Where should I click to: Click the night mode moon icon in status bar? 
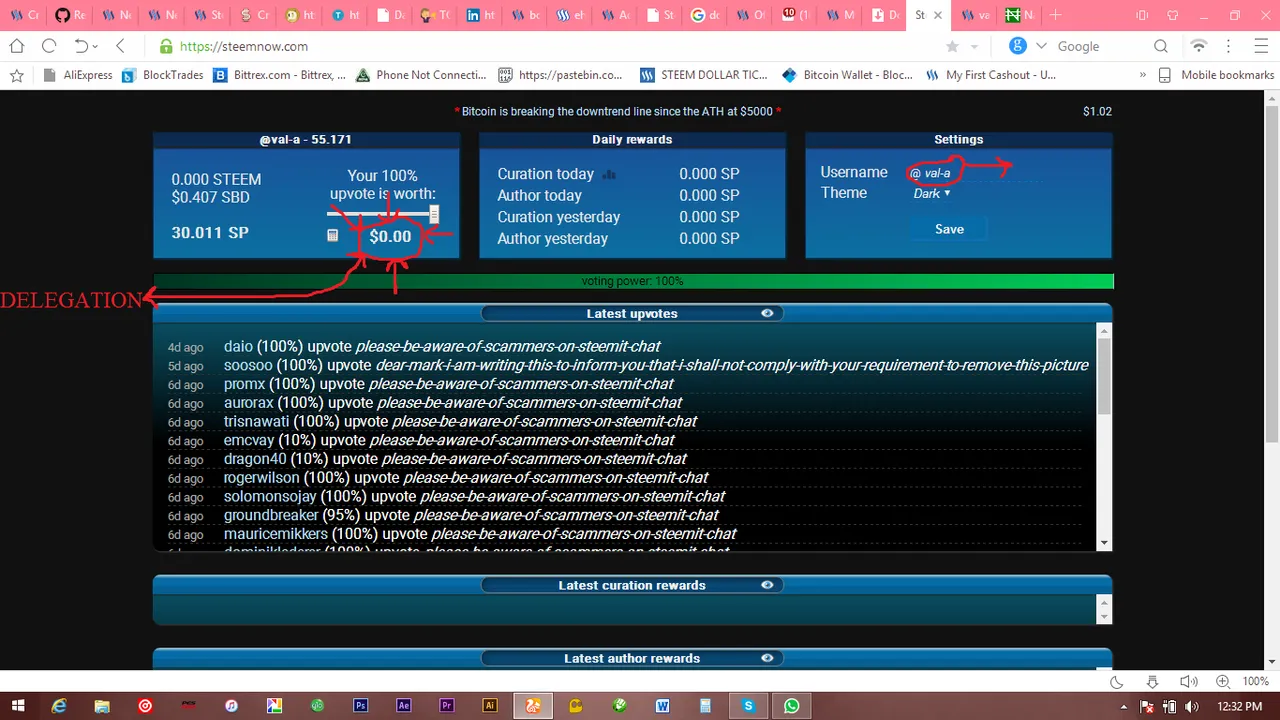click(1116, 681)
